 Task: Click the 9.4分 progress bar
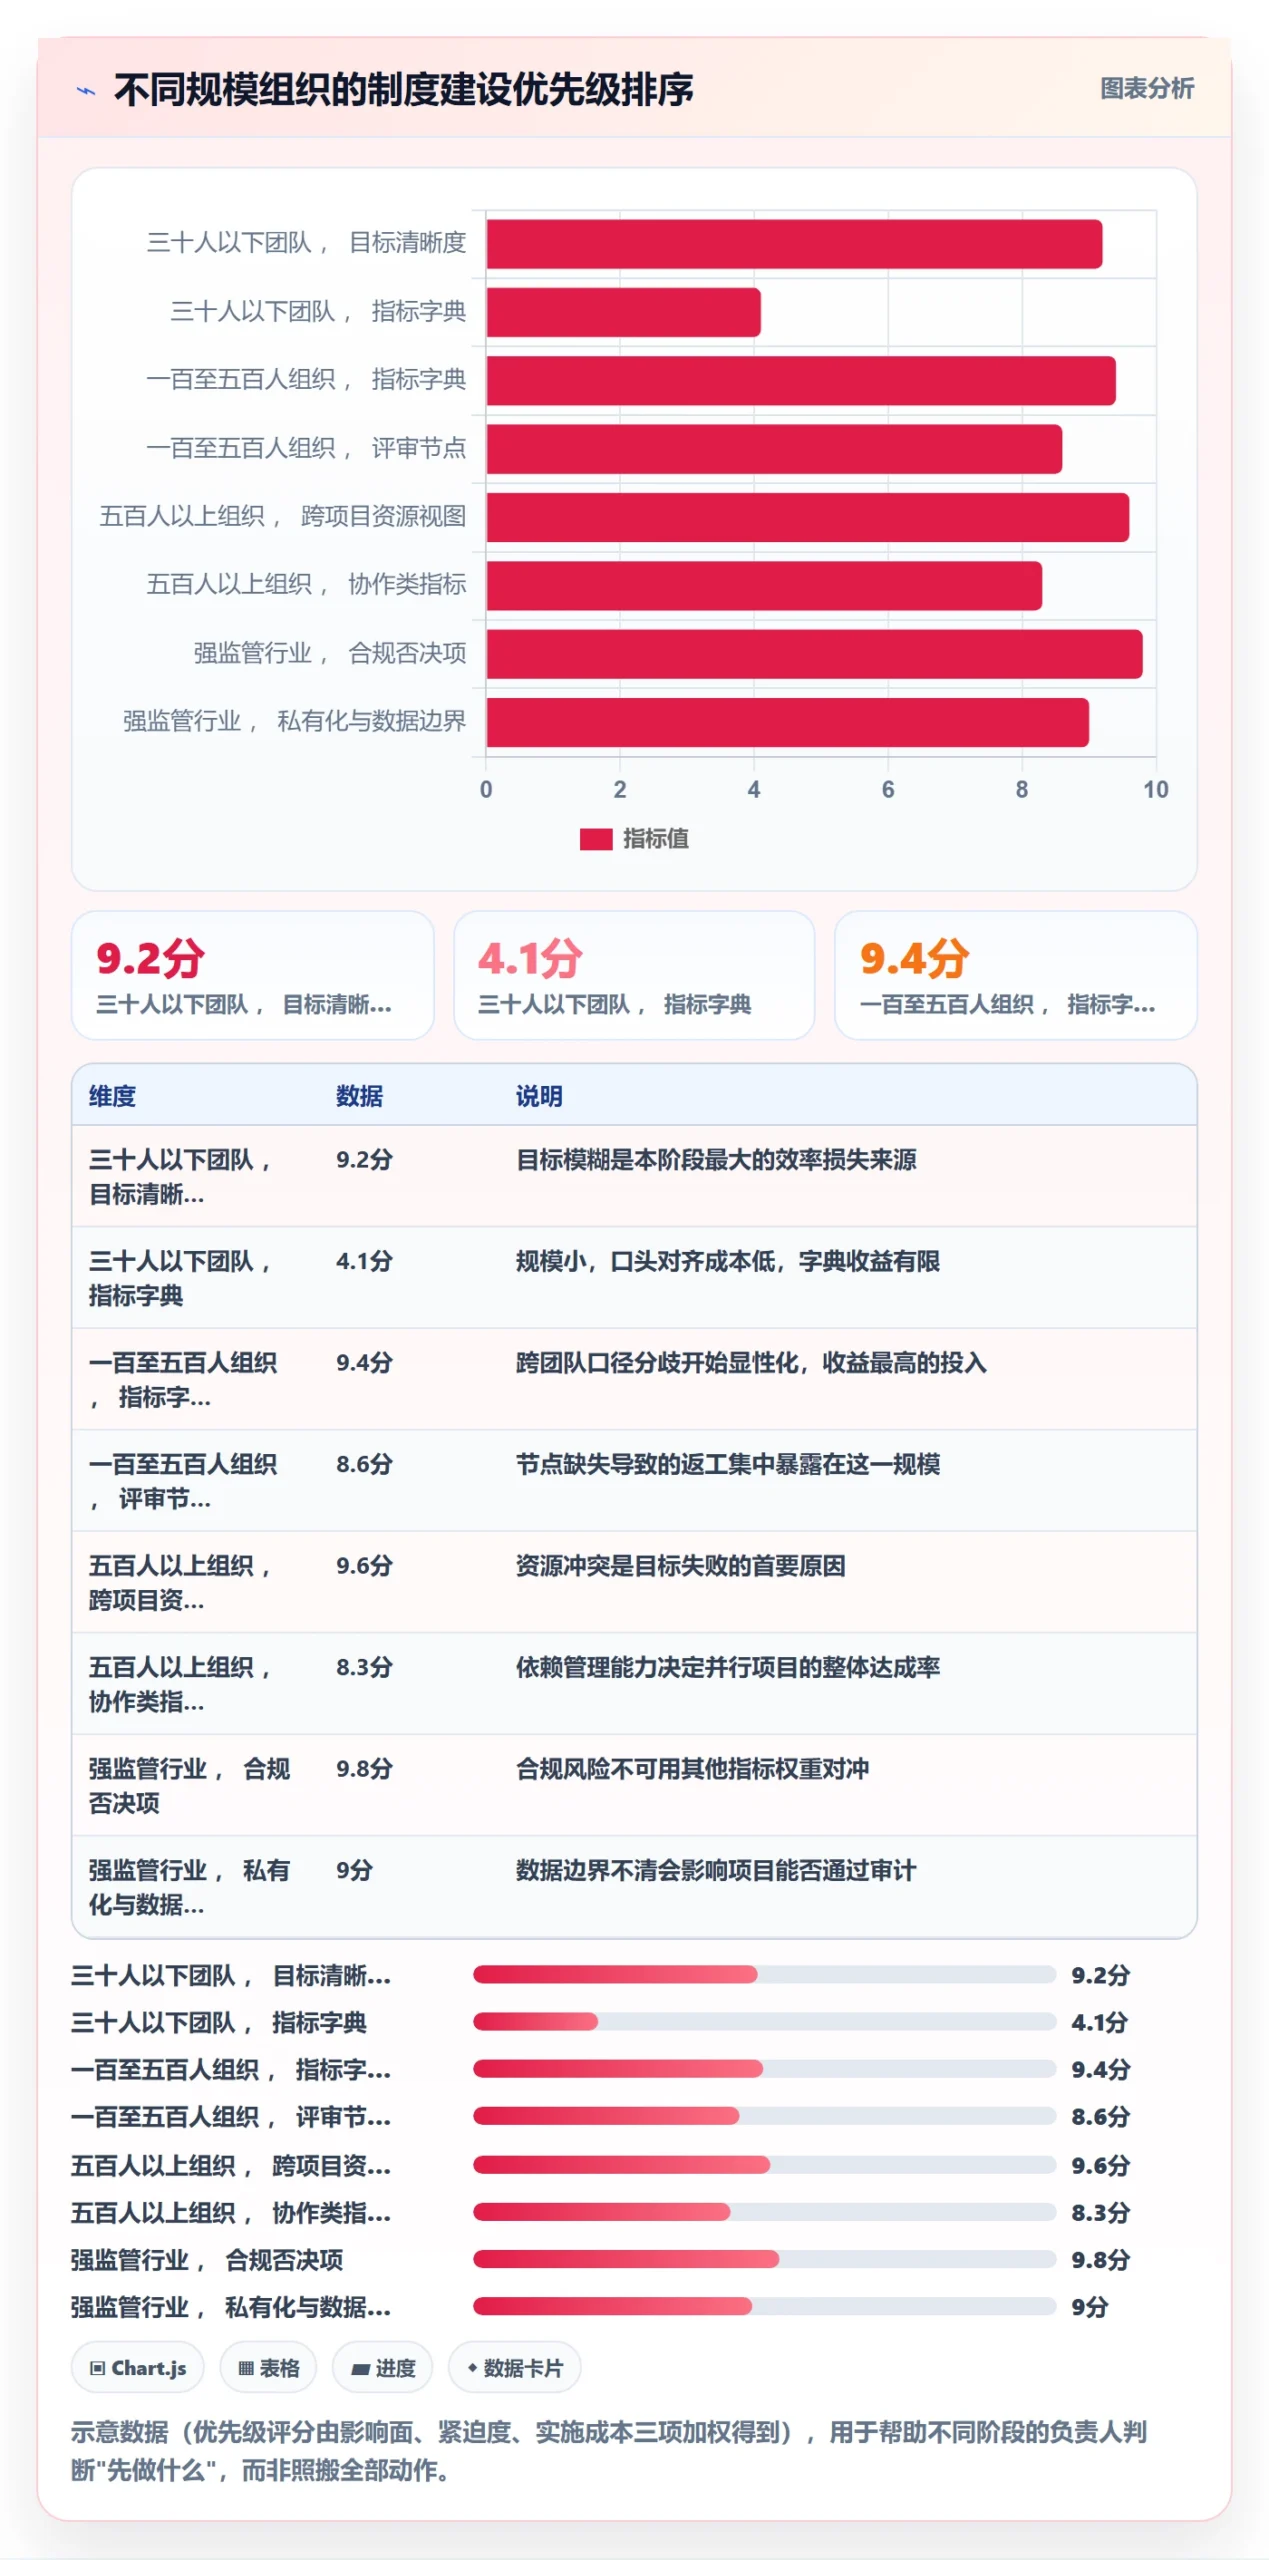pyautogui.click(x=764, y=2068)
